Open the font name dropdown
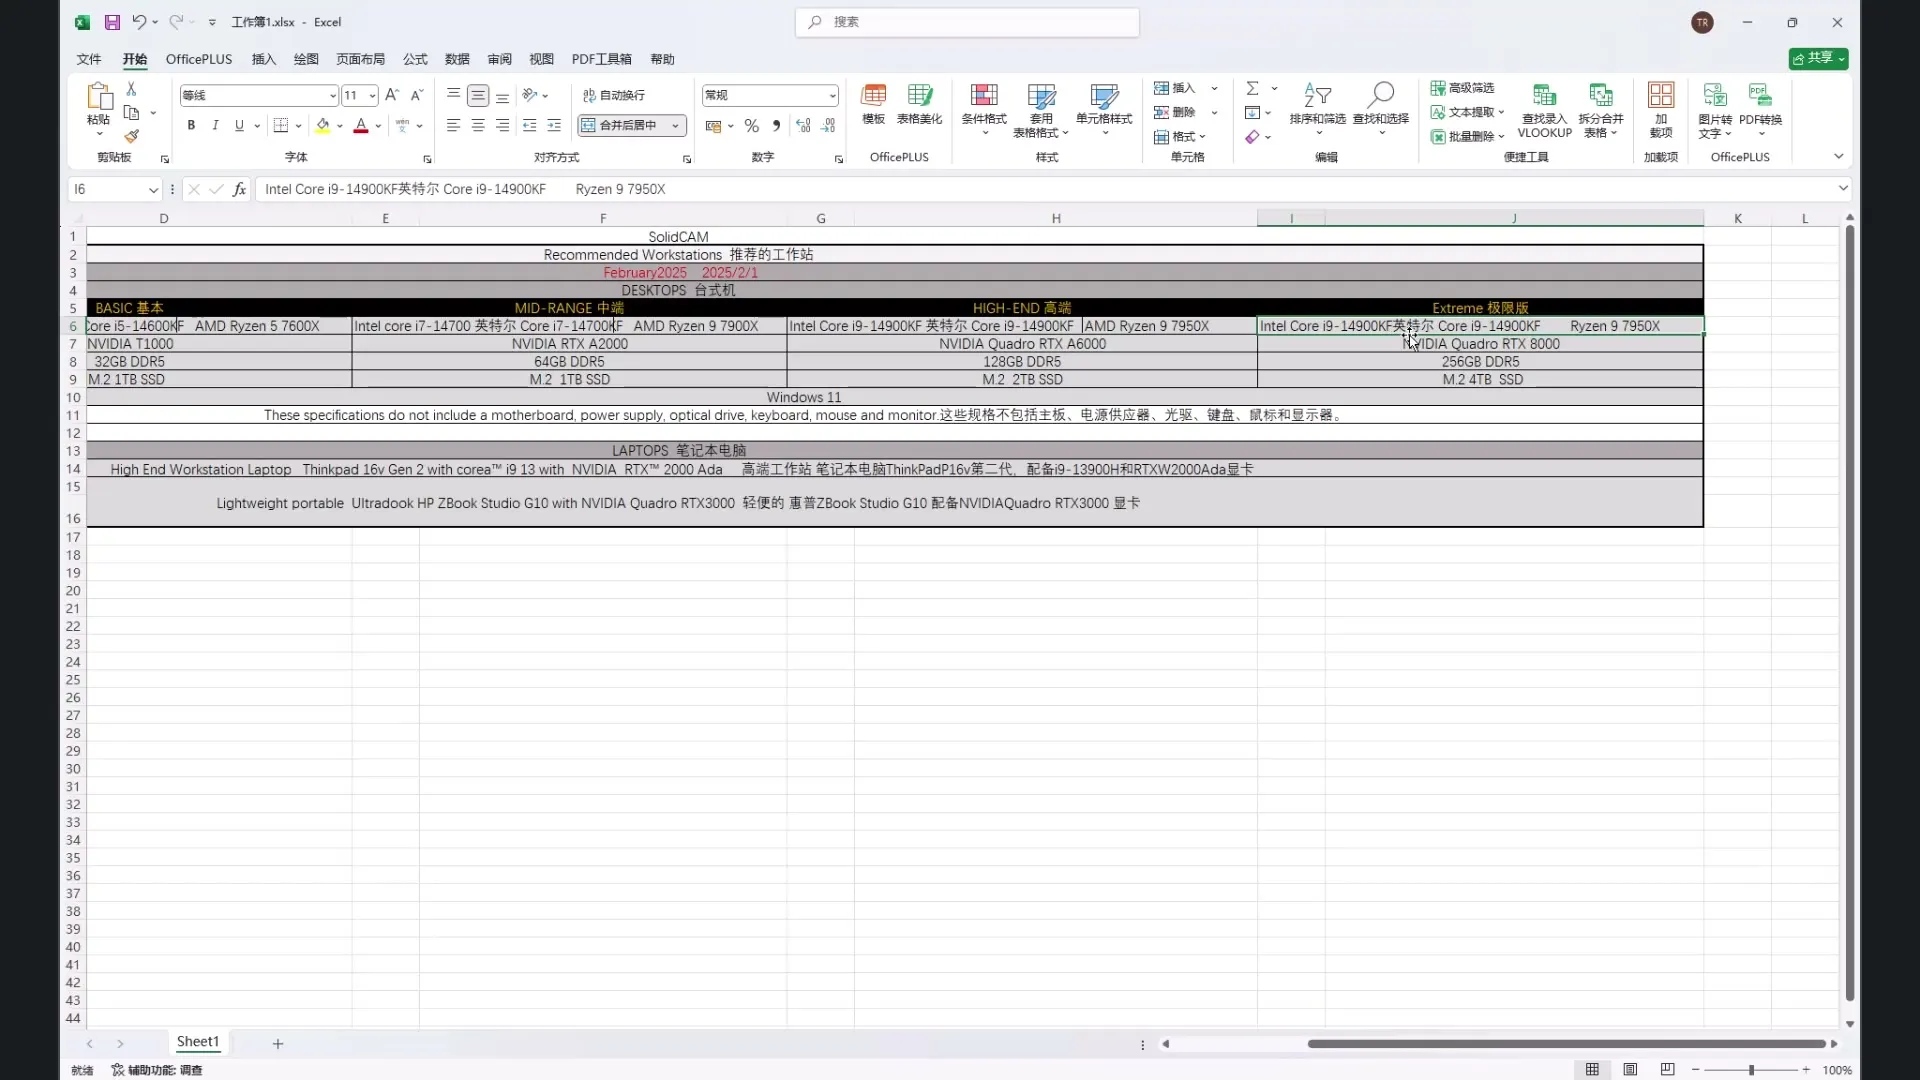 tap(332, 96)
